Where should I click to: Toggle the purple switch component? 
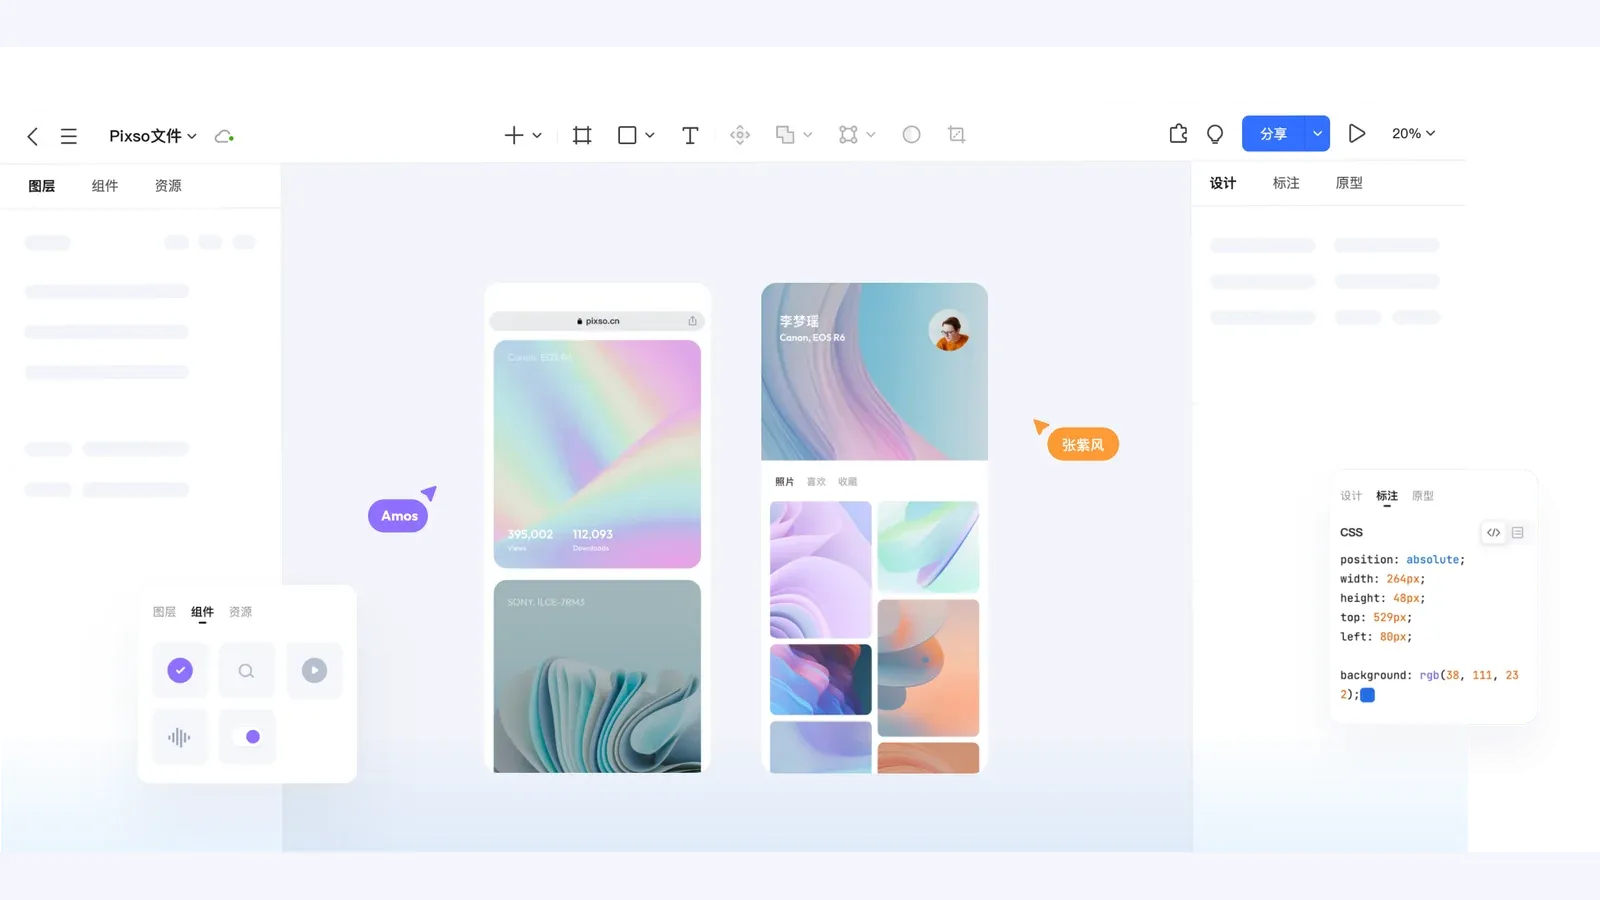pos(247,737)
